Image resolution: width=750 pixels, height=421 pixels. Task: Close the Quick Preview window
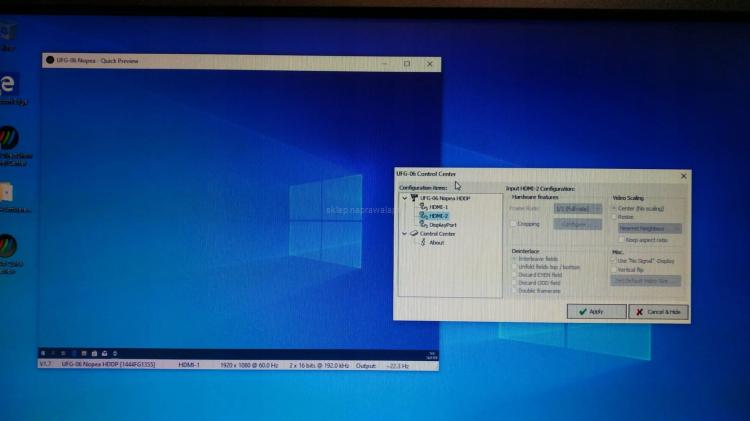[430, 64]
